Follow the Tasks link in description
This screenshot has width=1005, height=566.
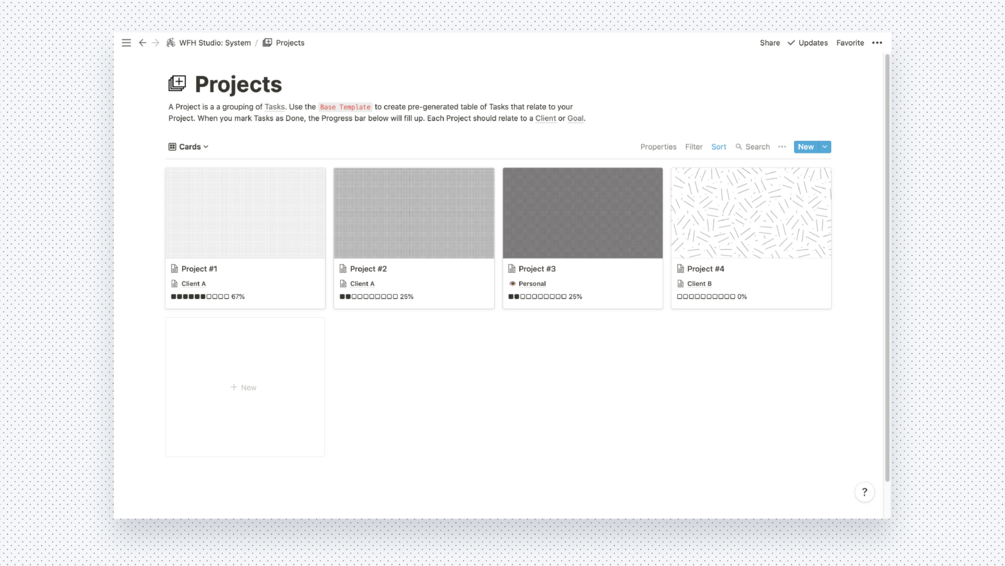pyautogui.click(x=274, y=107)
